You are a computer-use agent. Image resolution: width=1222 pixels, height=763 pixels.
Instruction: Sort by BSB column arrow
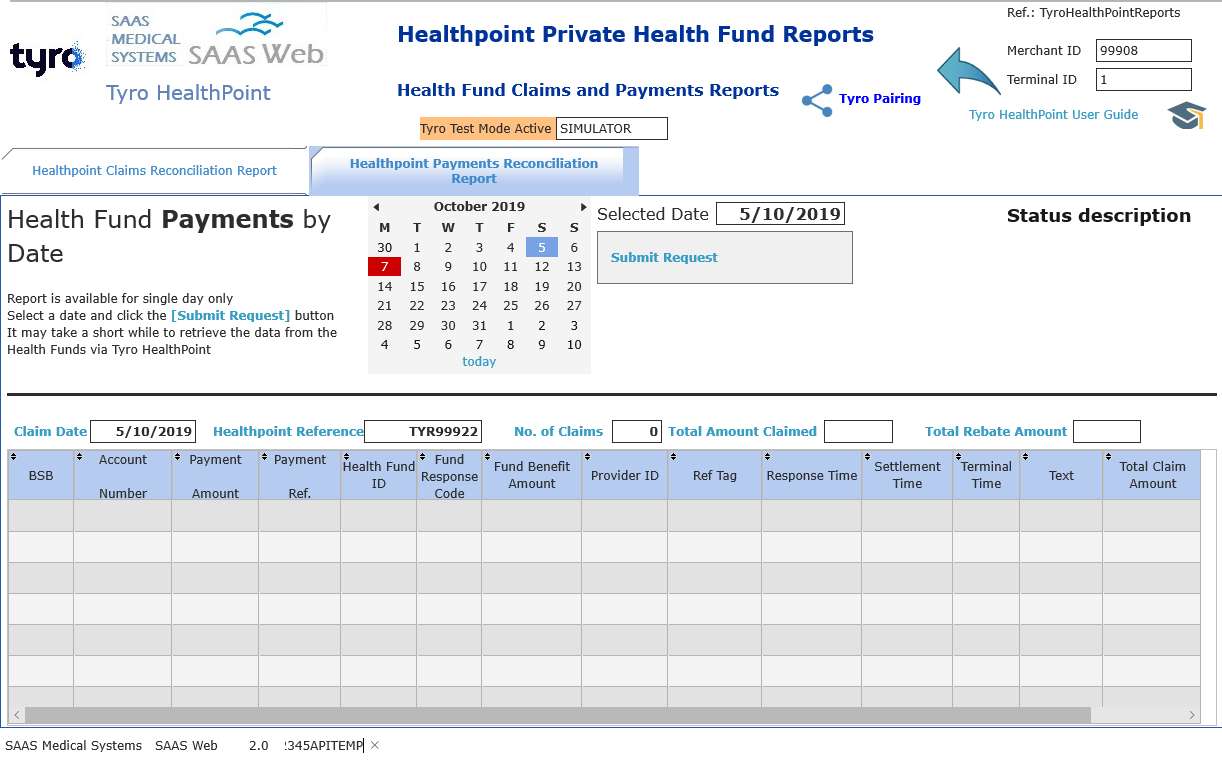(x=13, y=457)
